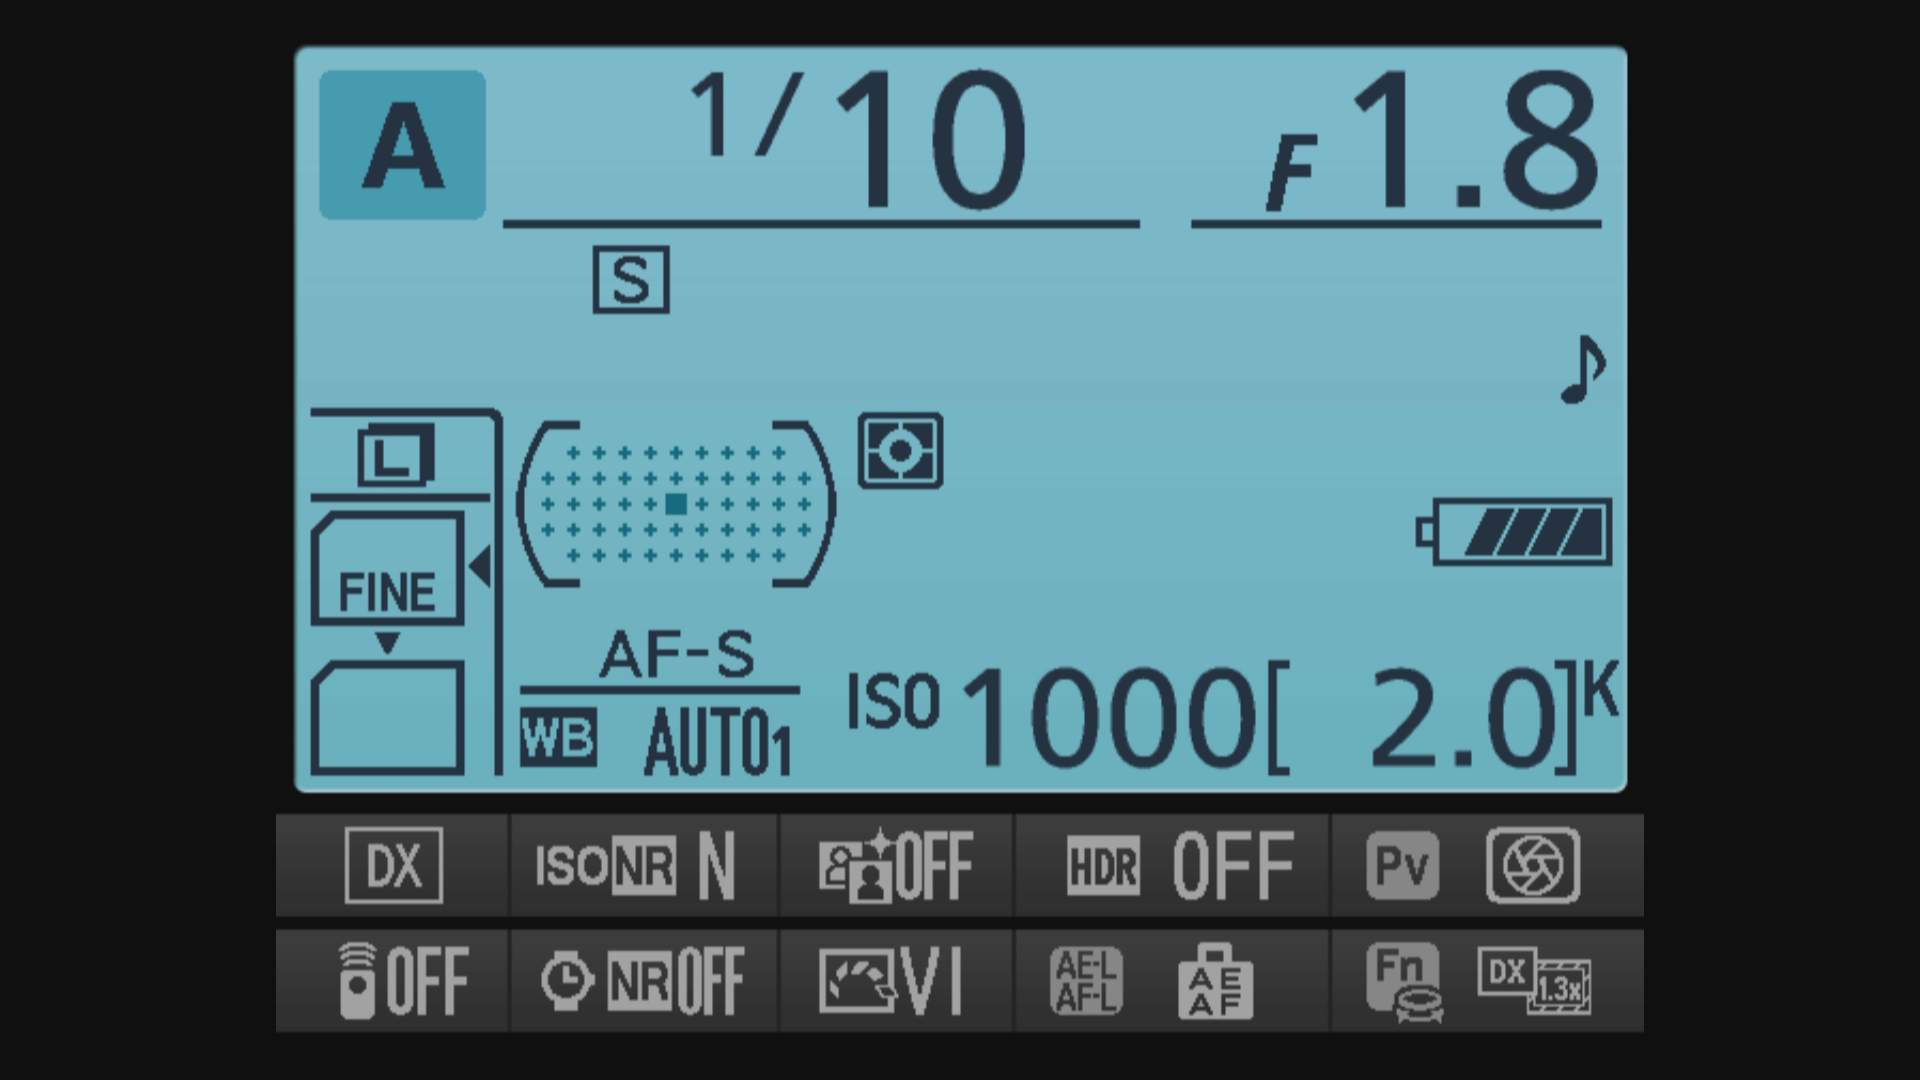1920x1080 pixels.
Task: Select the aperture-priority A mode indicator
Action: (x=402, y=145)
